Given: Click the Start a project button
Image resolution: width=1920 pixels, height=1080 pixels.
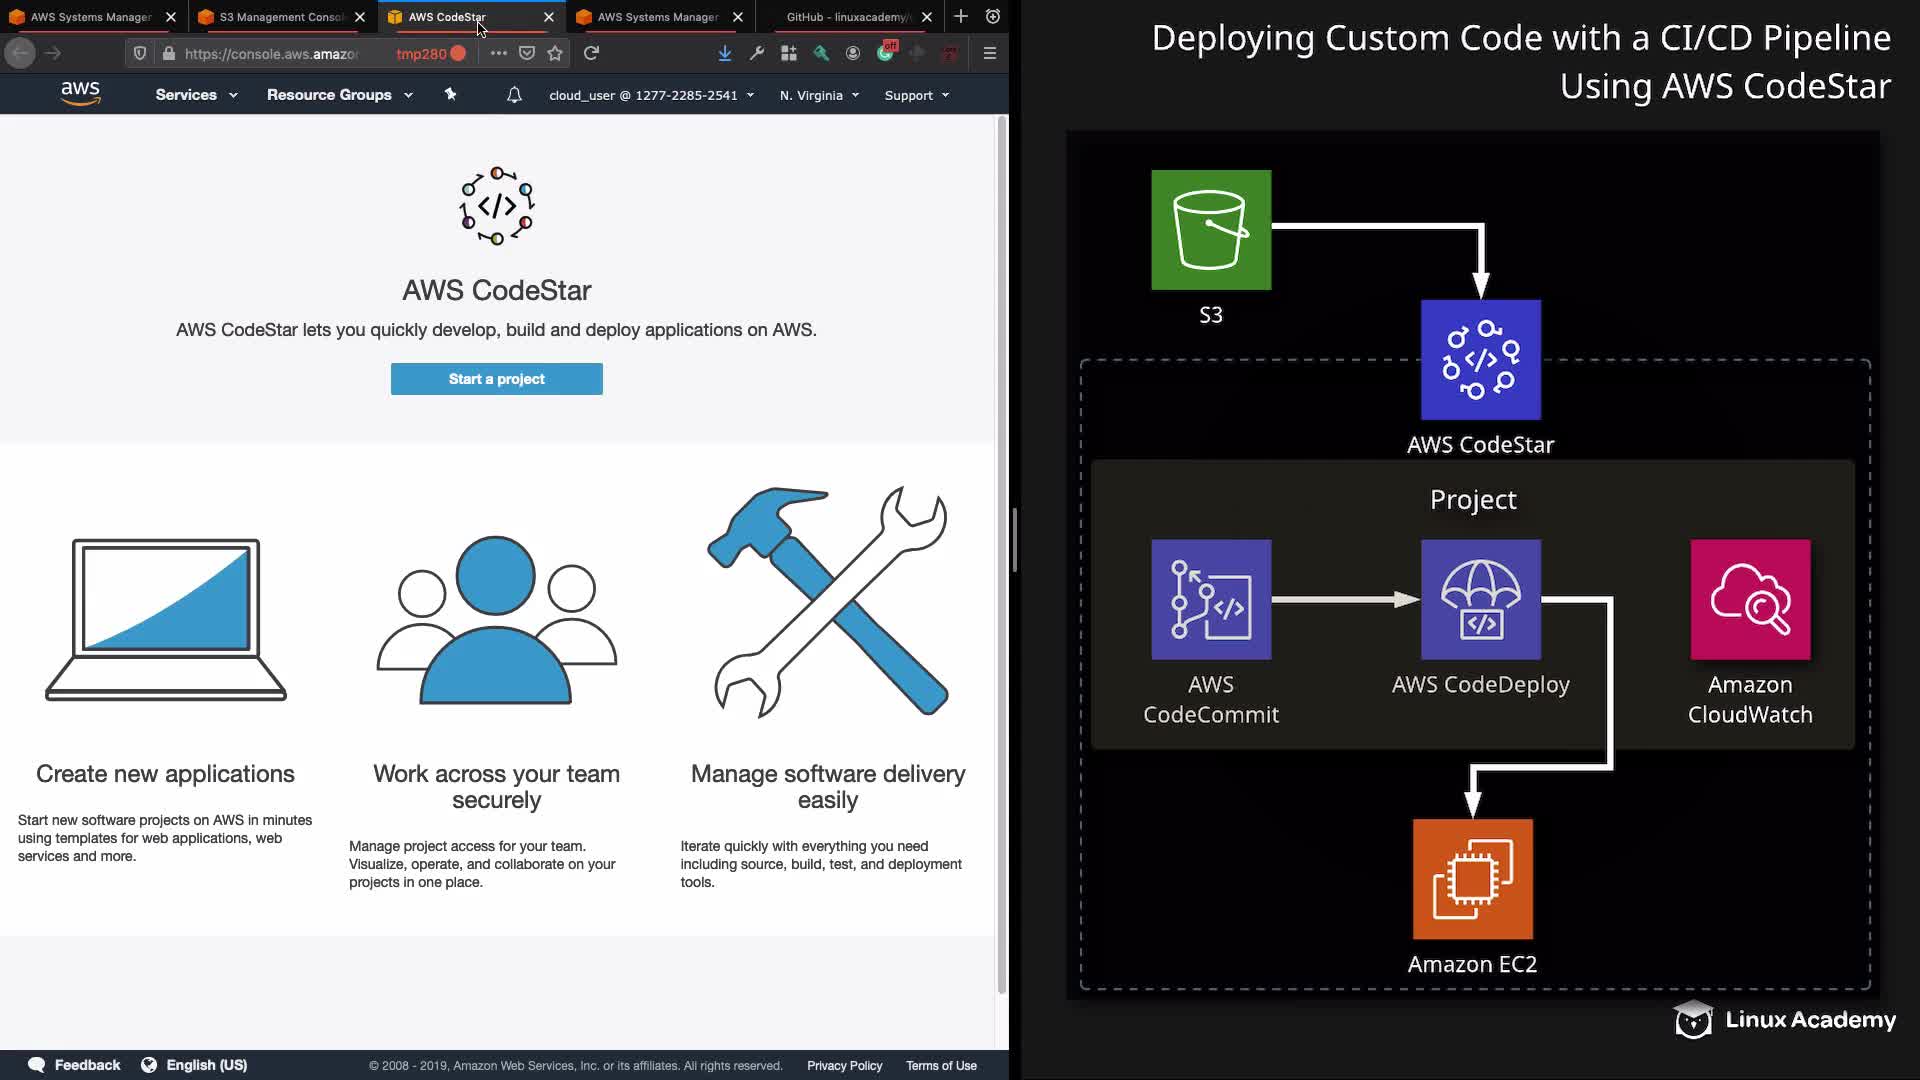Looking at the screenshot, I should [x=496, y=379].
